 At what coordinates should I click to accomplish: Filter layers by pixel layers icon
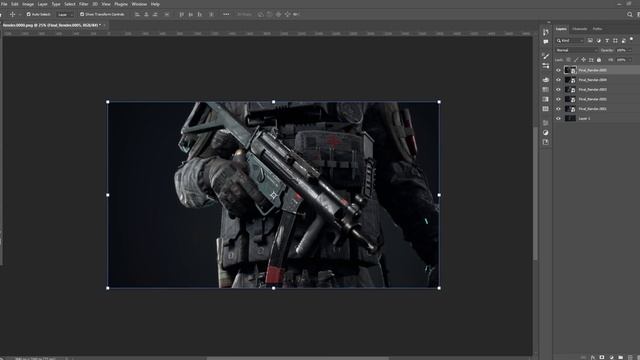tap(590, 40)
